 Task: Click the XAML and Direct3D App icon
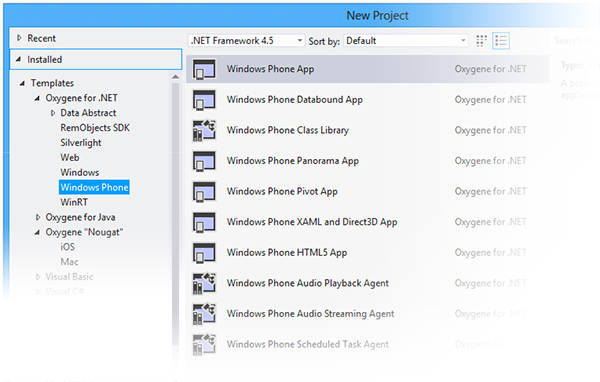coord(204,222)
